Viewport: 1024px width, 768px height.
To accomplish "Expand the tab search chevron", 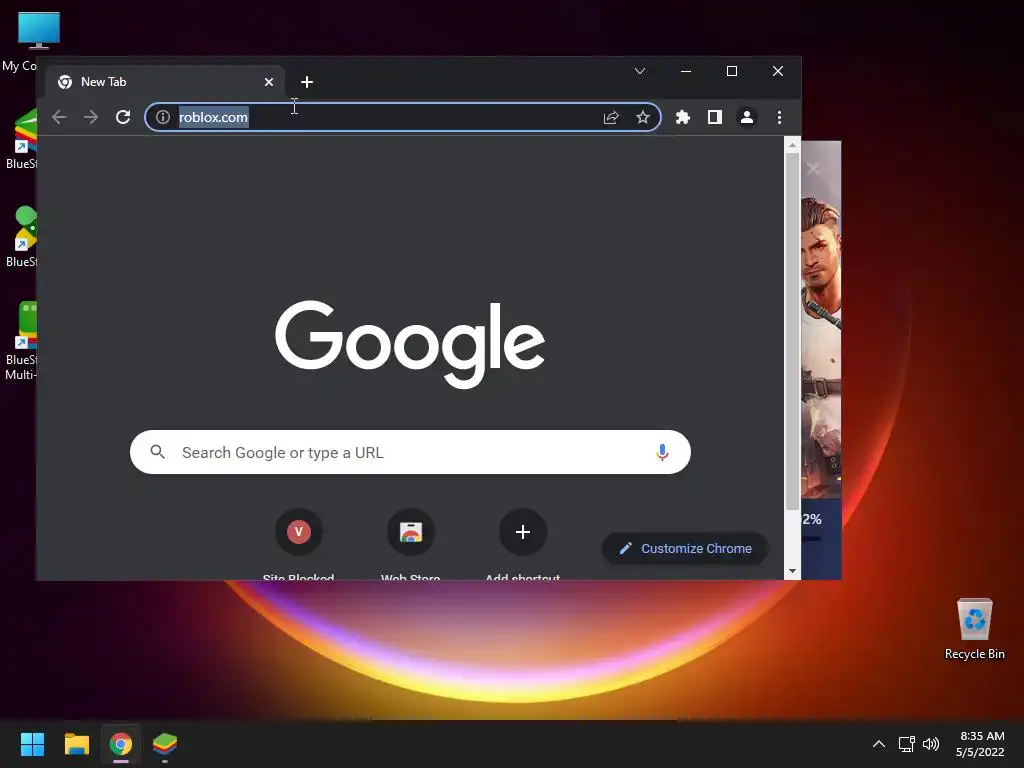I will coord(640,71).
